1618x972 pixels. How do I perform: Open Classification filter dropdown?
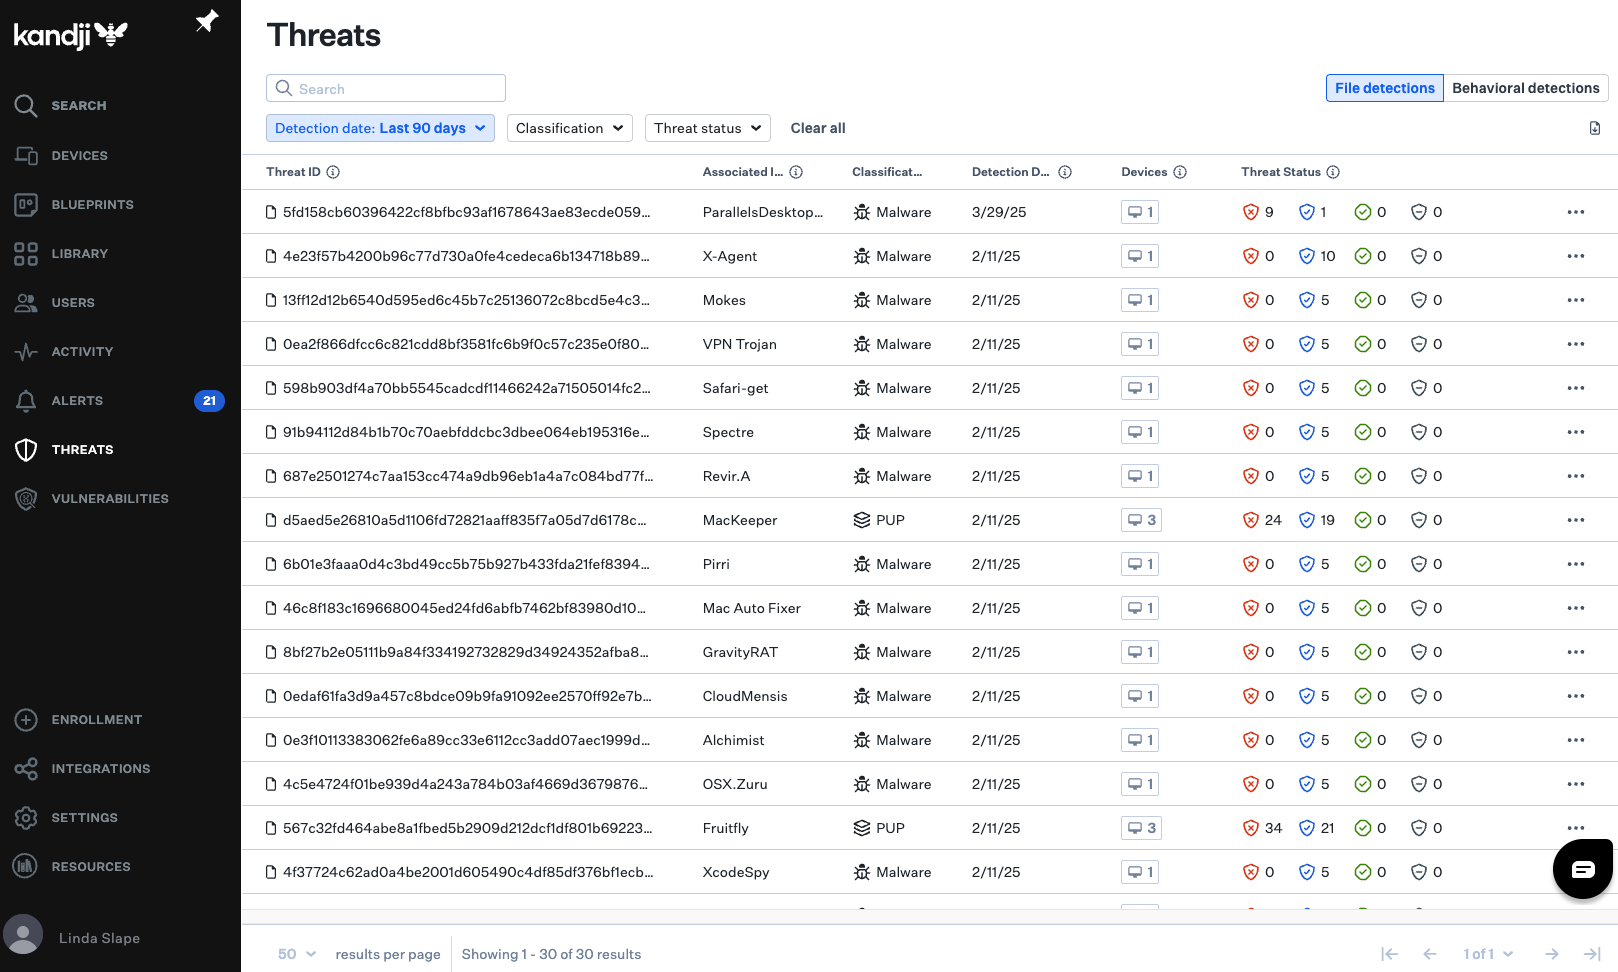pyautogui.click(x=570, y=128)
